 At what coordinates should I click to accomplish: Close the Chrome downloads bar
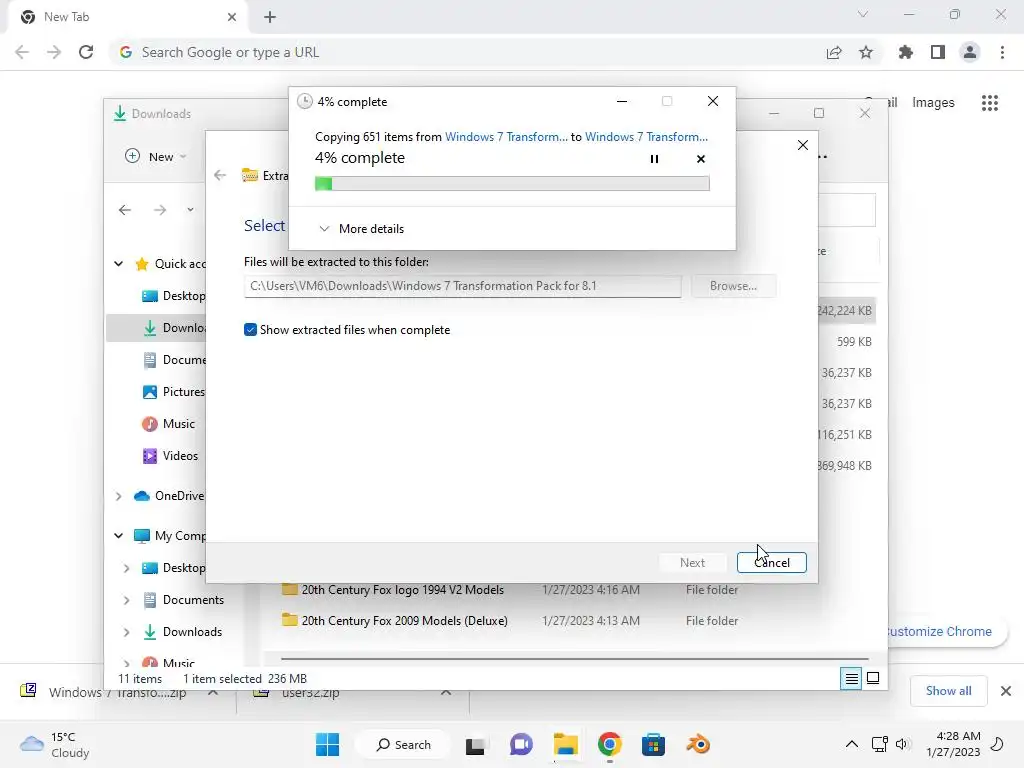pos(1006,691)
